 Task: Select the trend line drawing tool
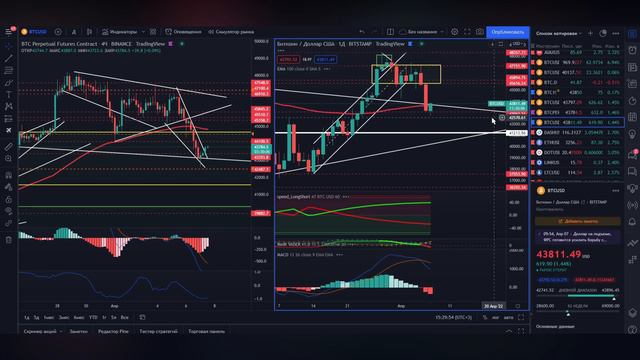pos(9,58)
